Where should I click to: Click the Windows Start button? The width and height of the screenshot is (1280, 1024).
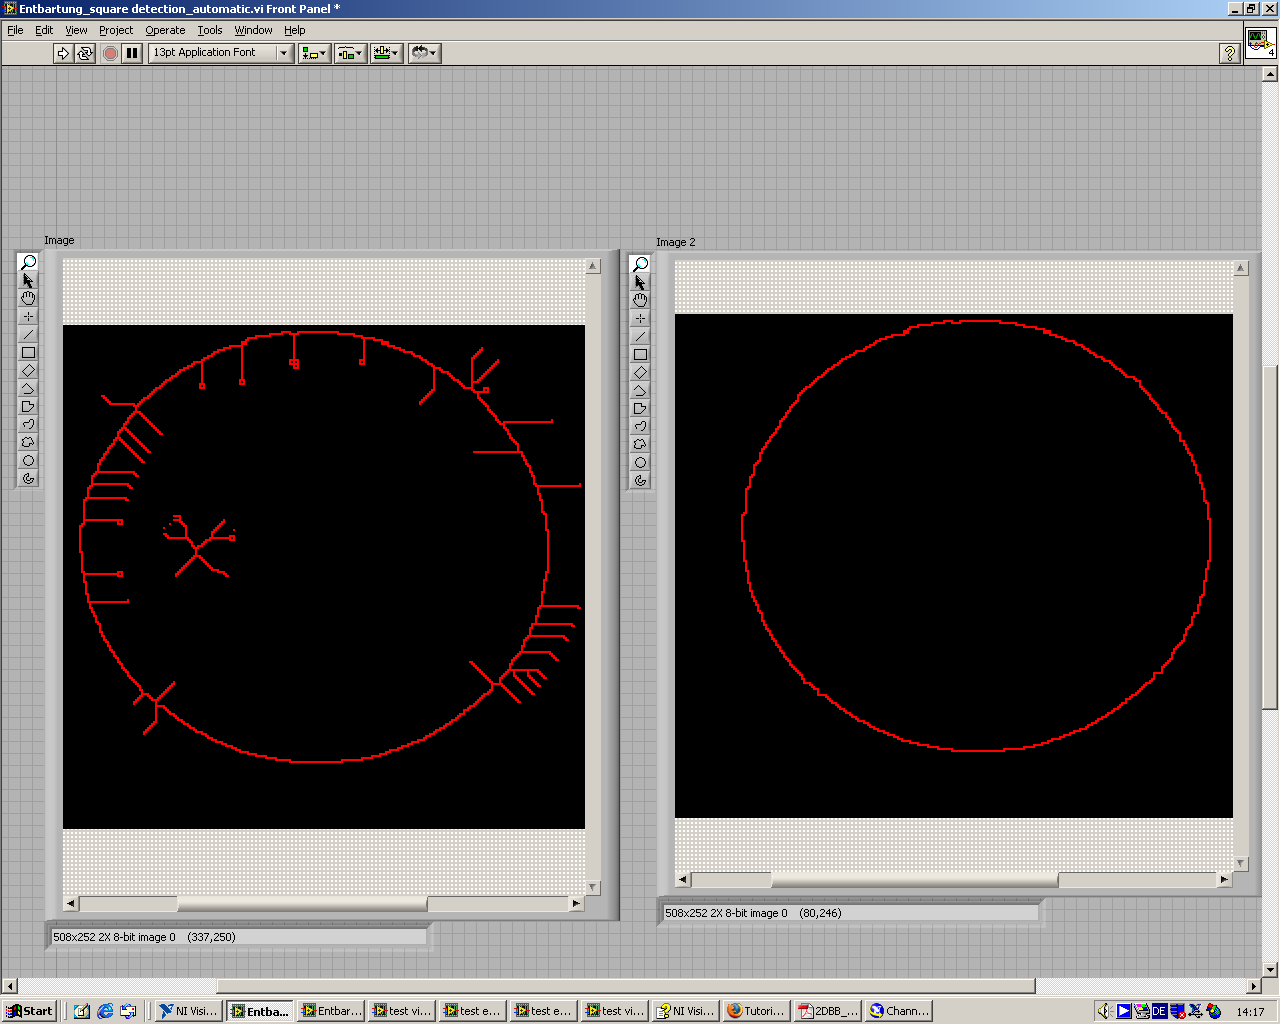[29, 1011]
